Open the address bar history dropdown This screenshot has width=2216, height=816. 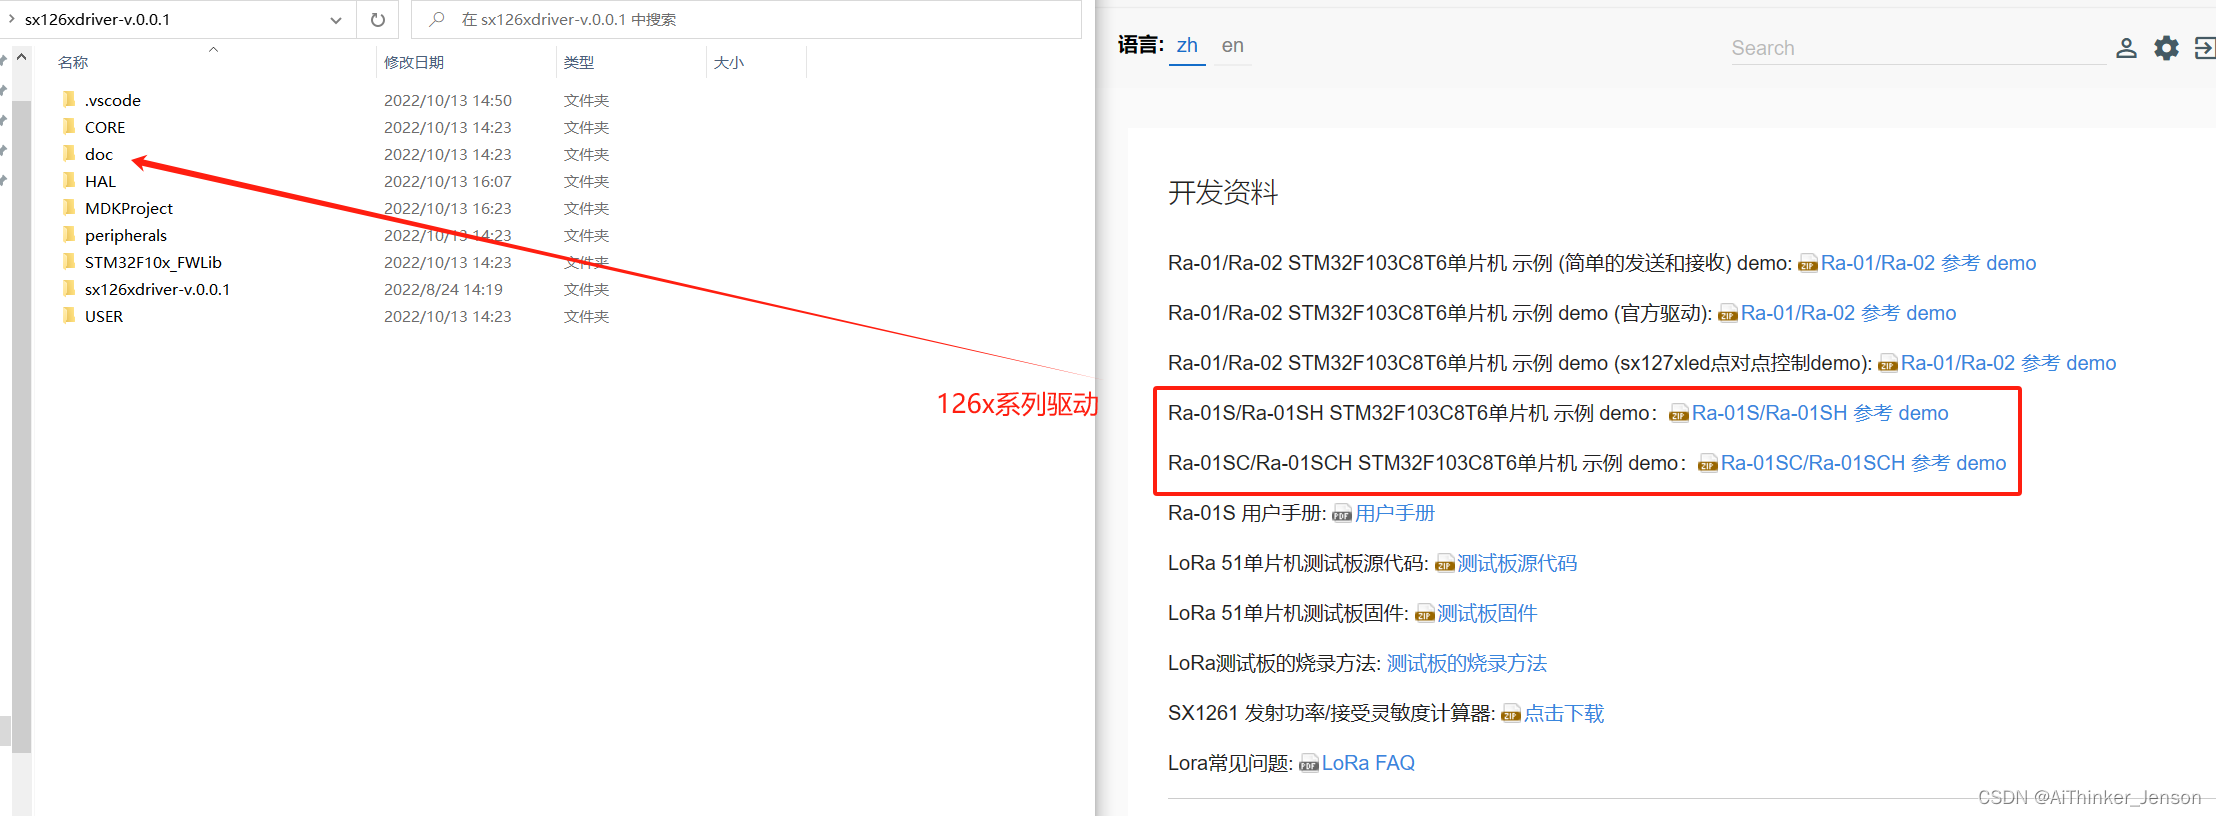[336, 20]
